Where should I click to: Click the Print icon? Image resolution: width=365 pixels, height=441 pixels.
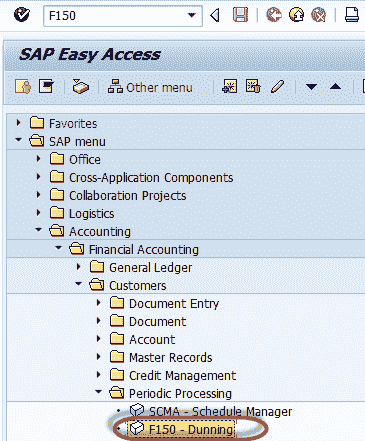[352, 15]
